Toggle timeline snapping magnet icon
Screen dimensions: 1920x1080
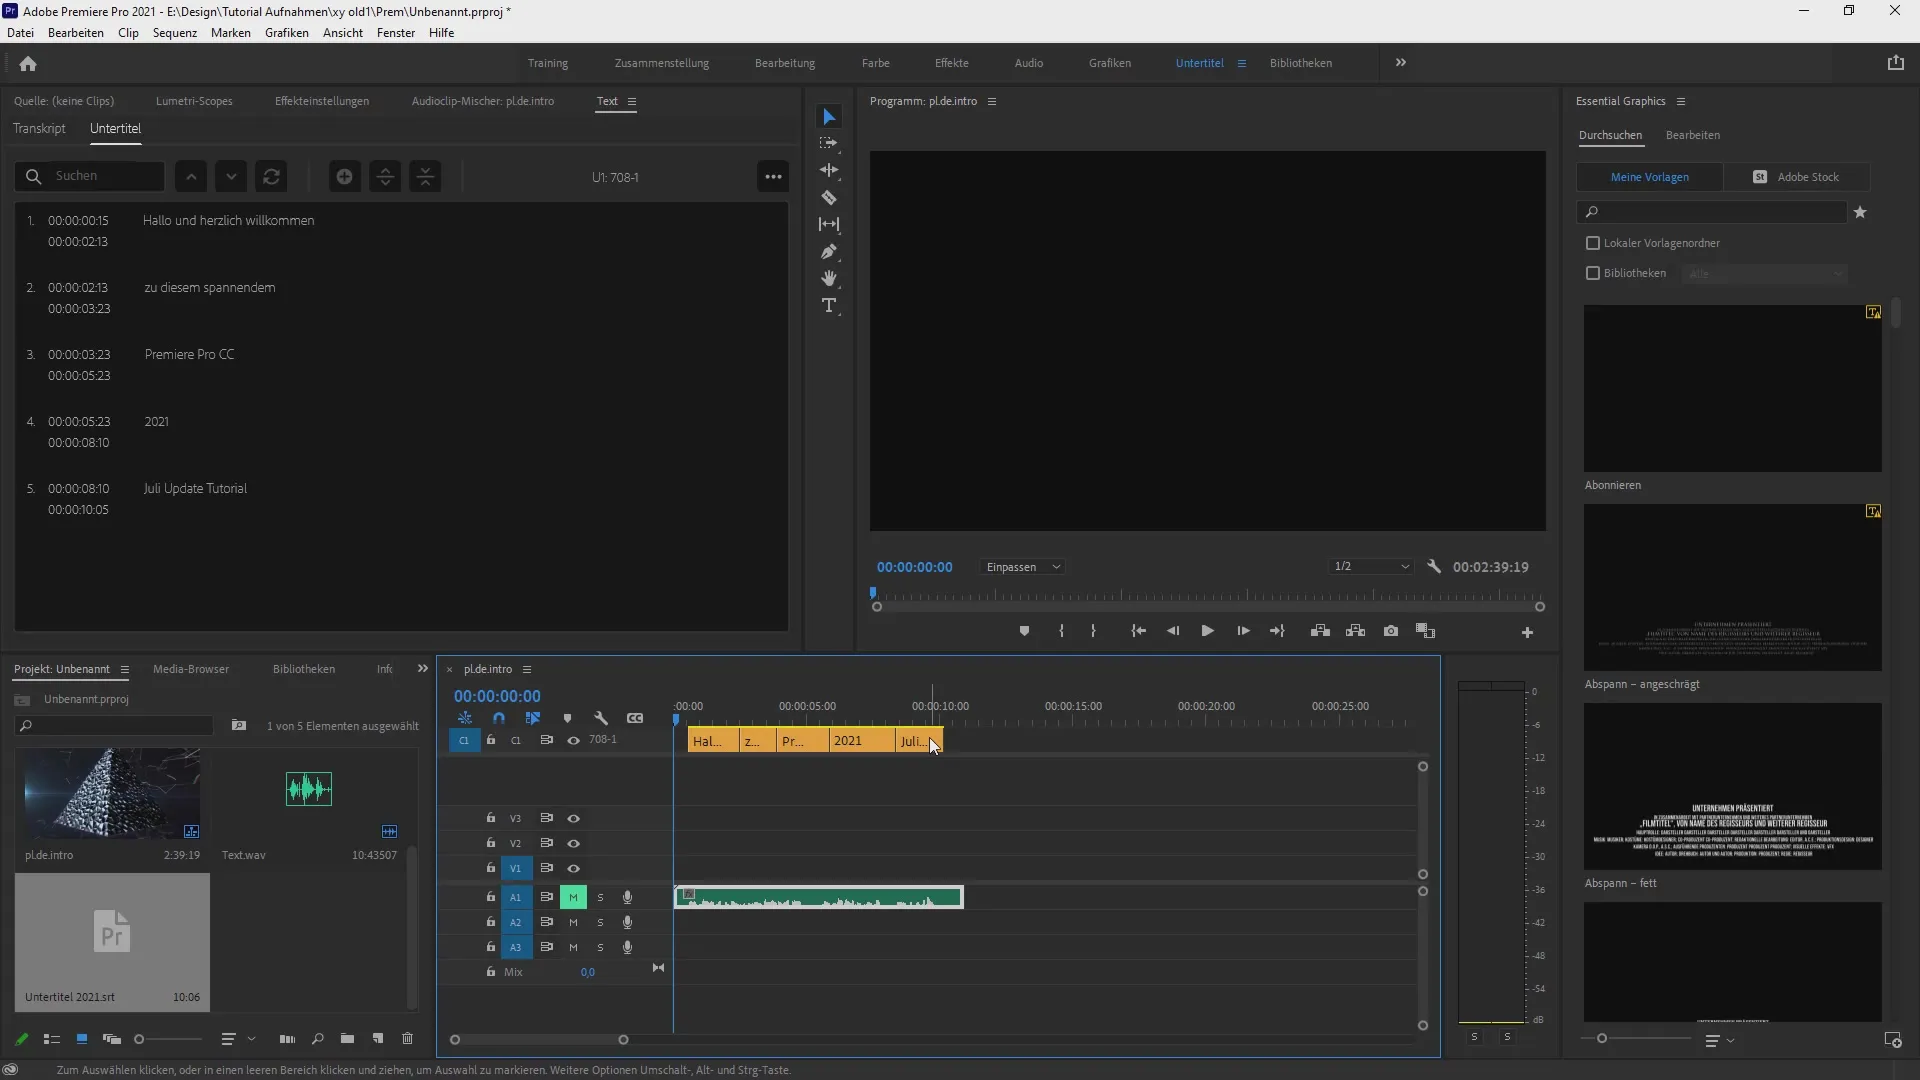tap(499, 718)
